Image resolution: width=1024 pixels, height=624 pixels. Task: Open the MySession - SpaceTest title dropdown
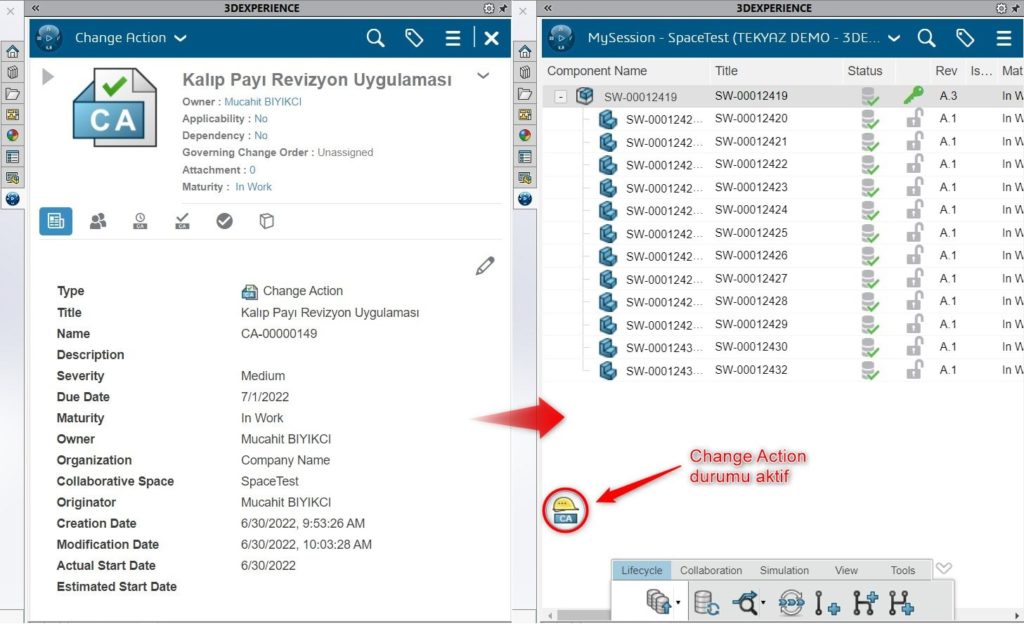pyautogui.click(x=894, y=38)
